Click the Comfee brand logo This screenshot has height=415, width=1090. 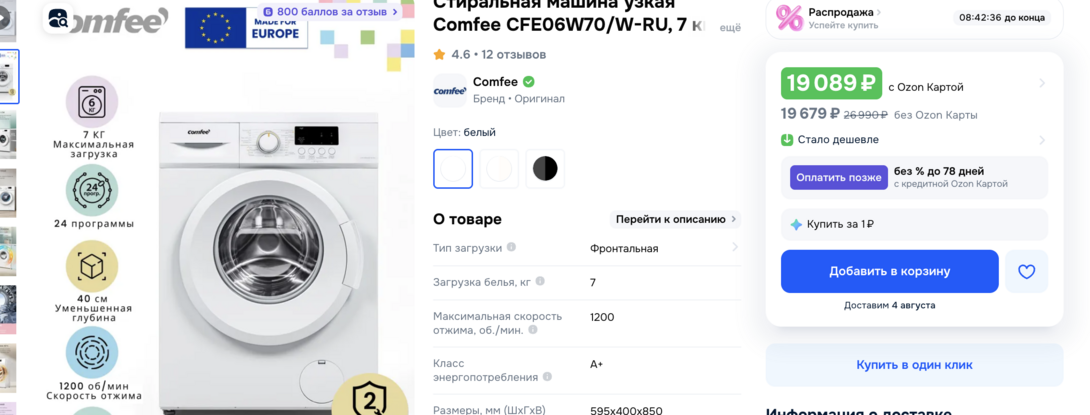[x=450, y=90]
